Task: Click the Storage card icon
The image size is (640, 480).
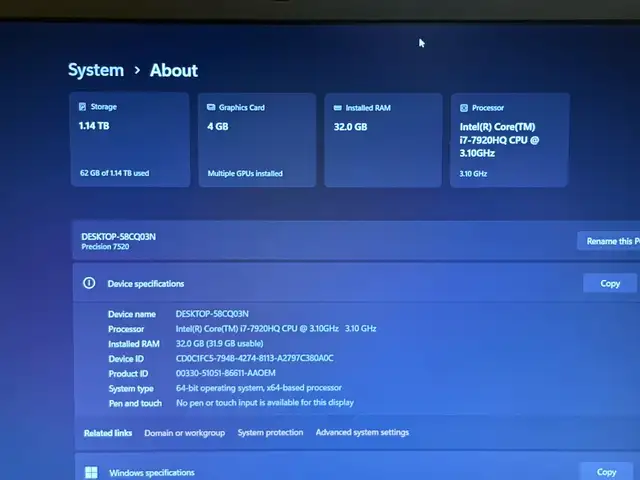Action: [82, 107]
